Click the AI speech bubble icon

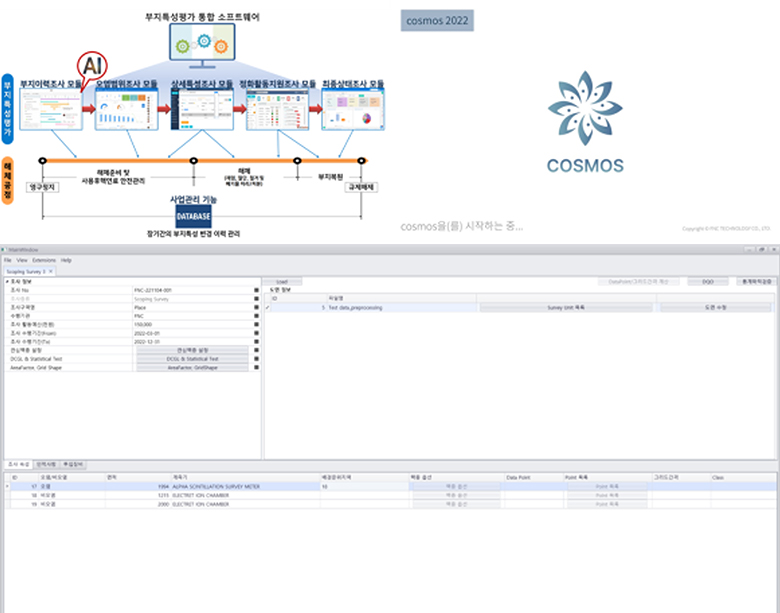click(92, 67)
